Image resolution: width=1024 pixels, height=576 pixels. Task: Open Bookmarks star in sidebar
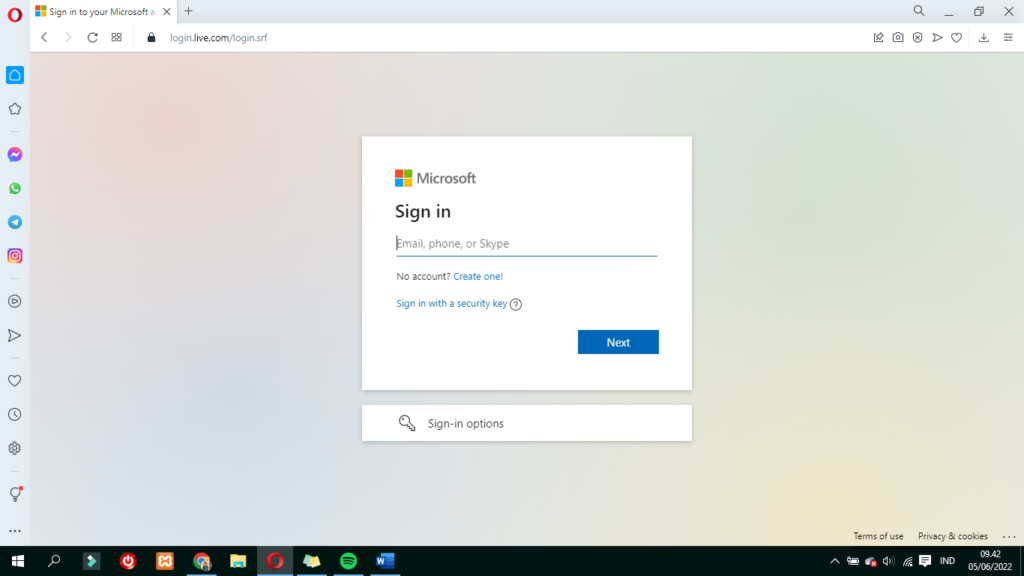click(15, 109)
